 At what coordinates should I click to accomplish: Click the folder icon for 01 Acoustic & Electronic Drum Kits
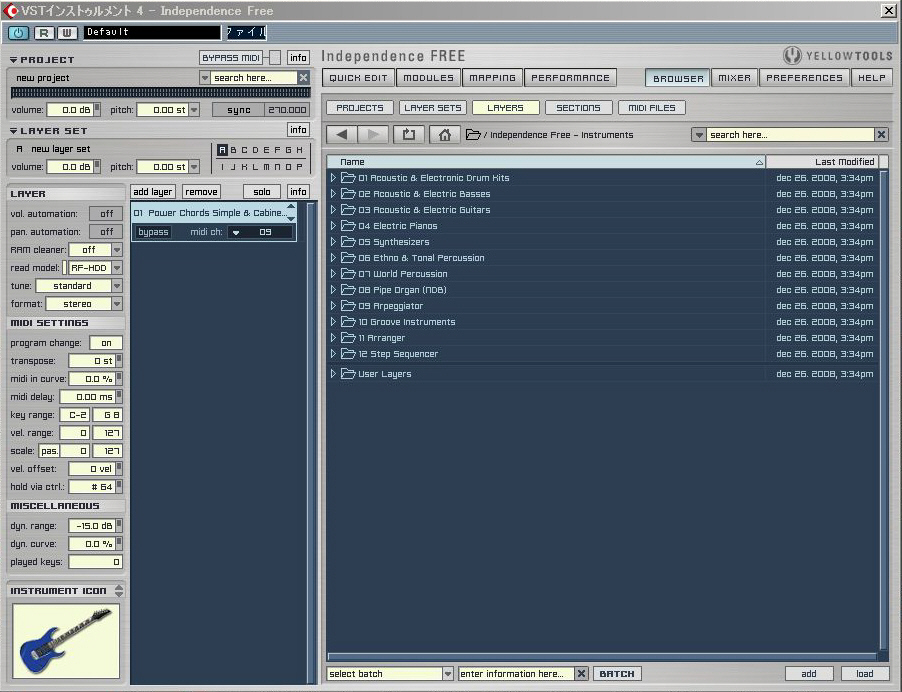348,178
